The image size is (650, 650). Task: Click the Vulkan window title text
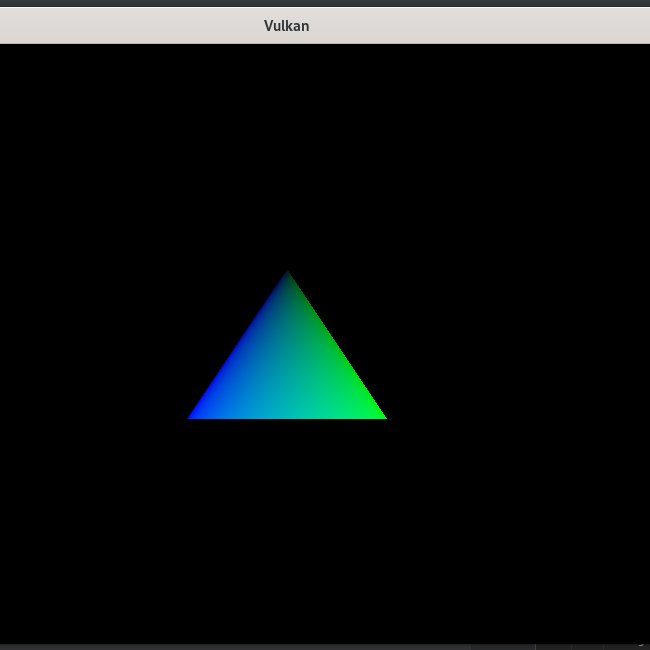point(286,26)
